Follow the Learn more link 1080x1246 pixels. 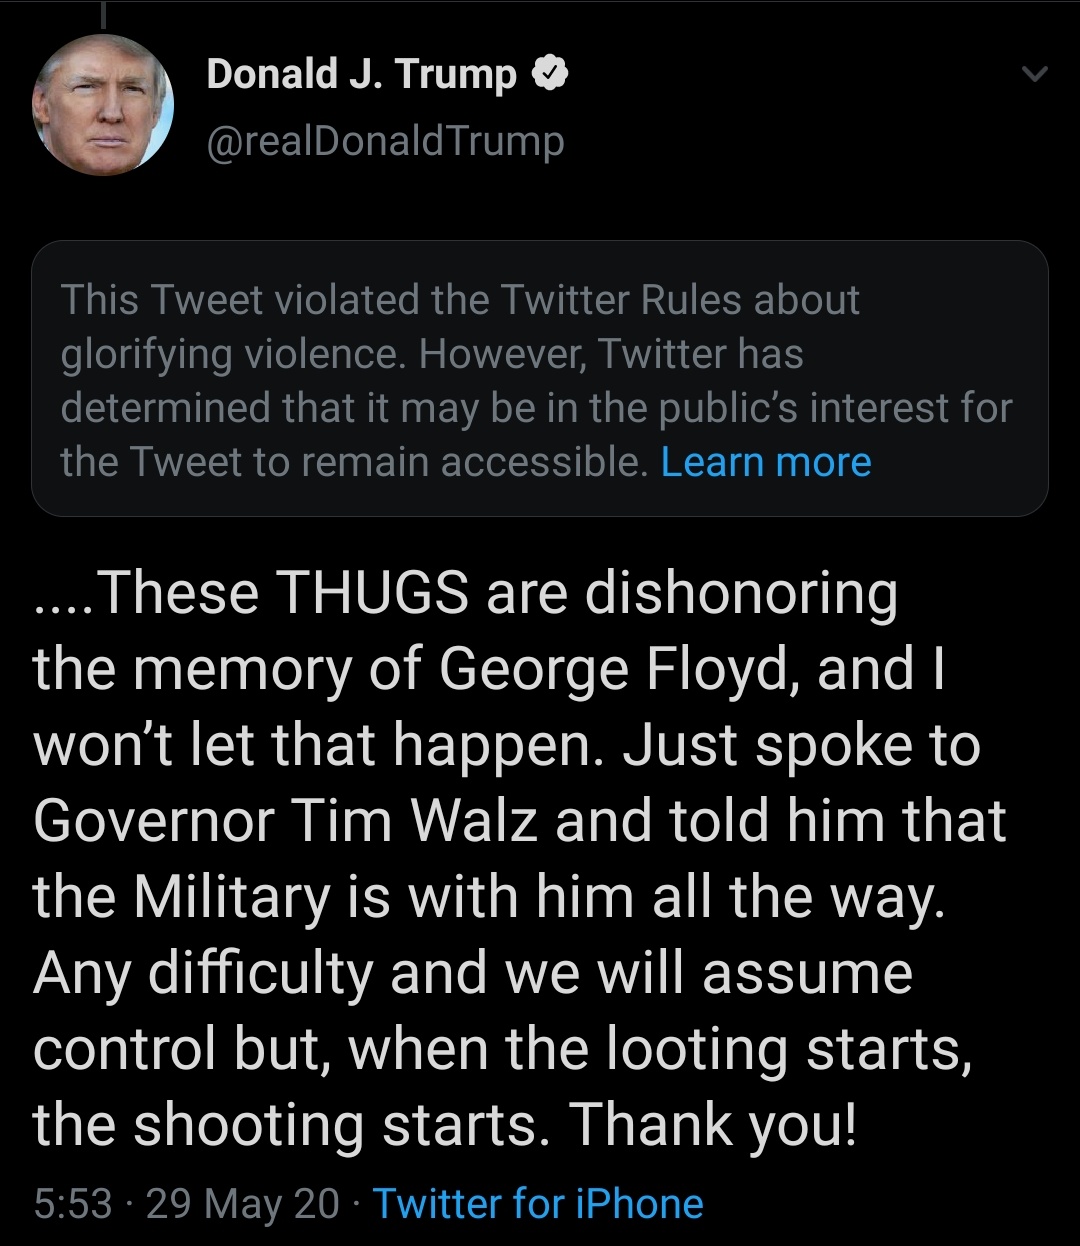click(766, 462)
